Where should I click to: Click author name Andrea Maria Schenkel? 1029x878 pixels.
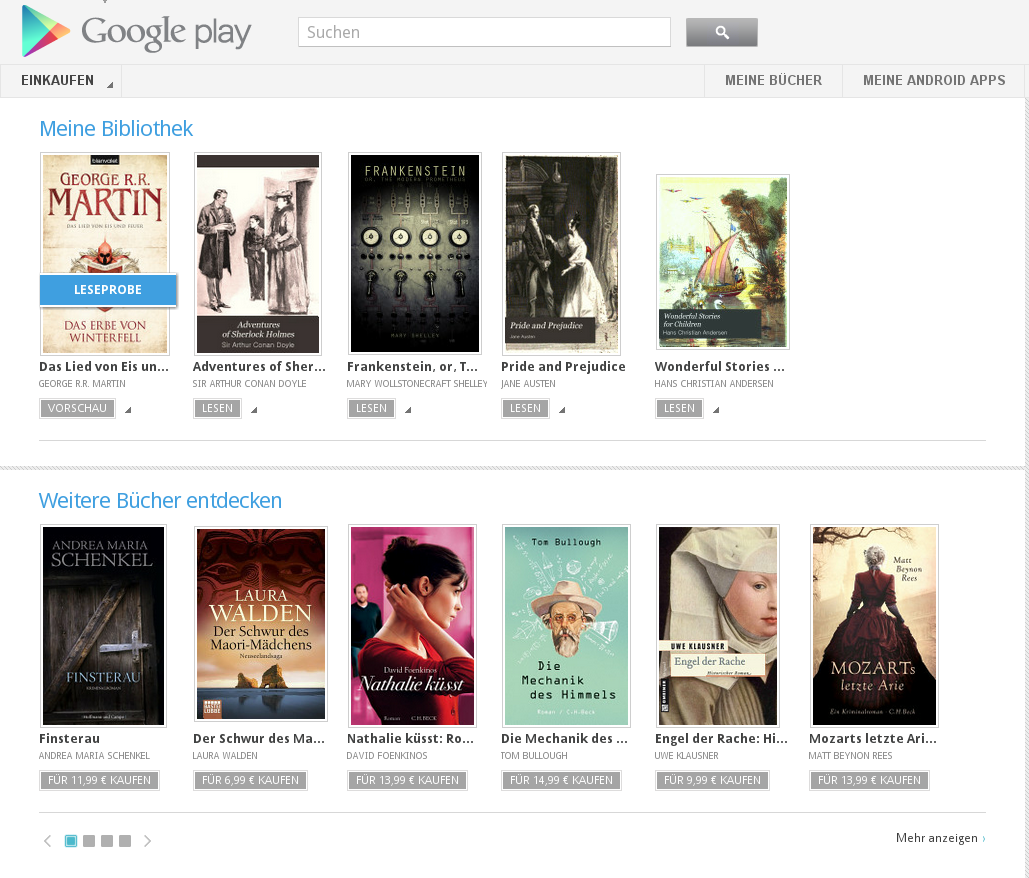(94, 756)
